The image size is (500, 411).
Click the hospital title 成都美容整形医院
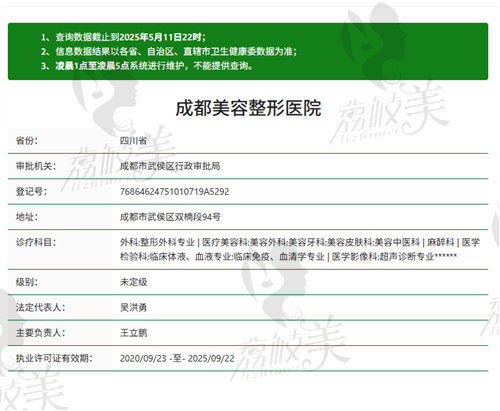click(x=248, y=108)
